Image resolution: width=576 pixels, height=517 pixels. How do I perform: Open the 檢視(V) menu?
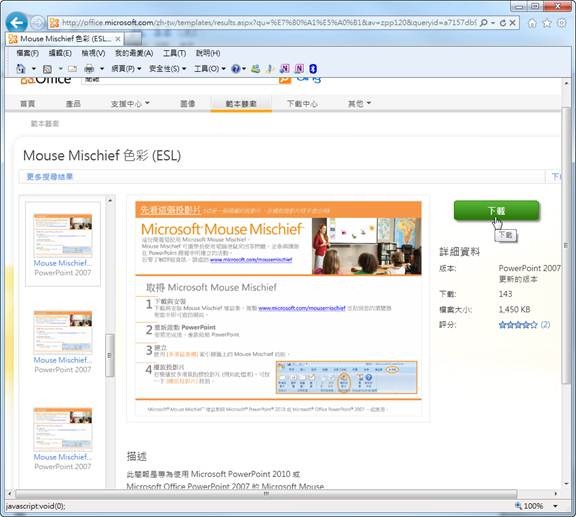click(93, 53)
